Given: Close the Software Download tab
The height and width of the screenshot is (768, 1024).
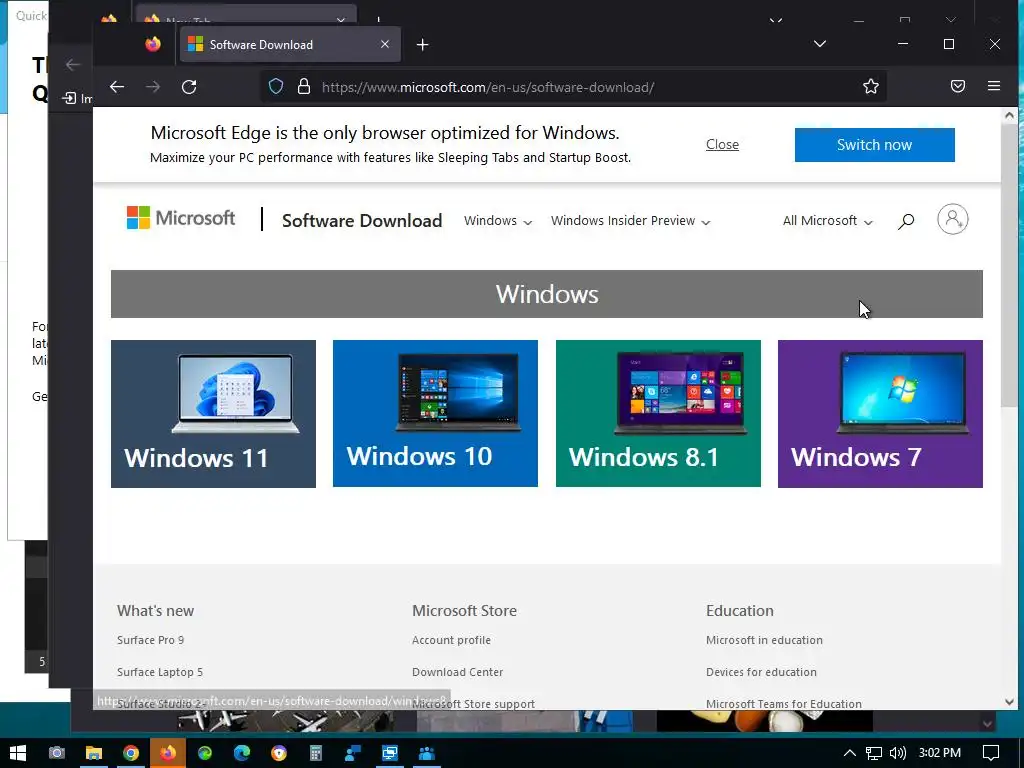Looking at the screenshot, I should coord(385,44).
